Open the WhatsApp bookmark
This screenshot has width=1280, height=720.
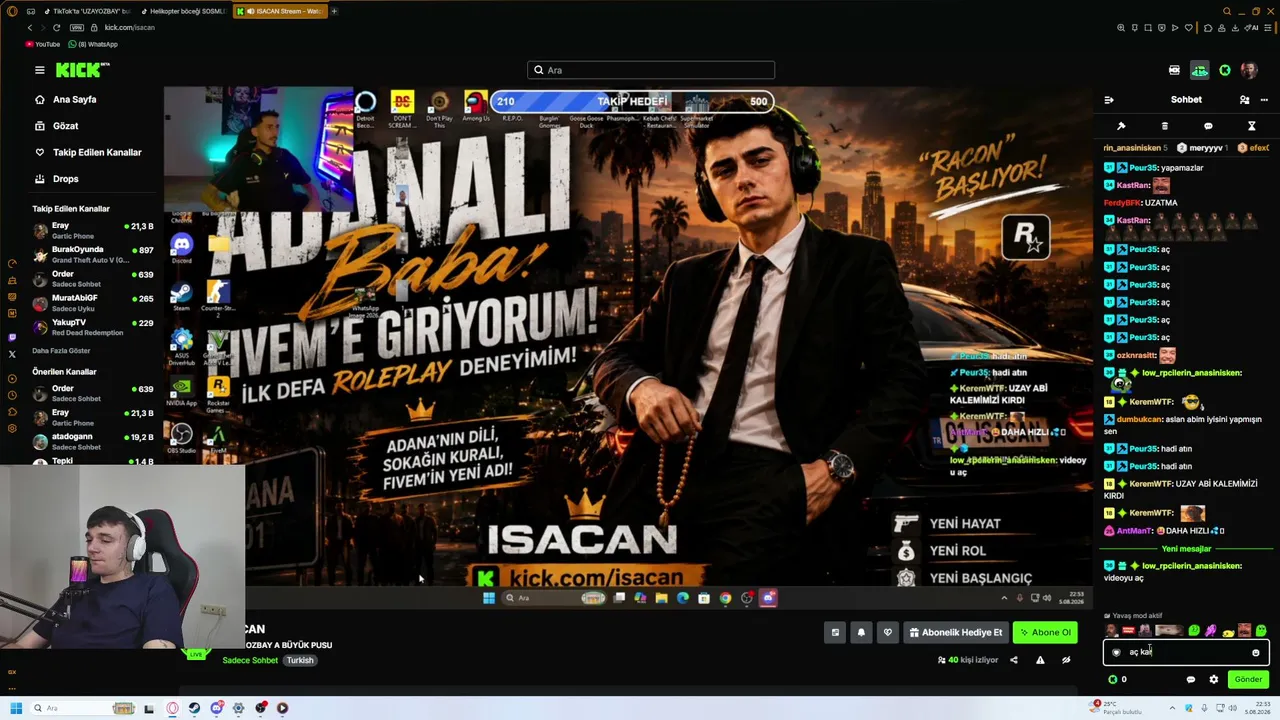pyautogui.click(x=93, y=44)
